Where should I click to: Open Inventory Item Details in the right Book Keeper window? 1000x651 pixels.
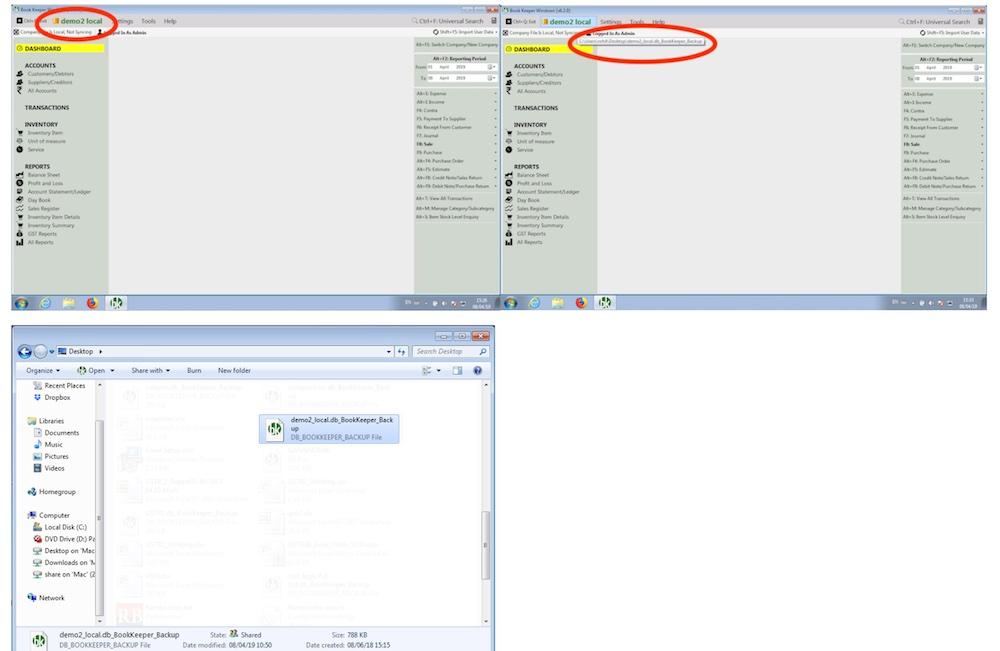543,217
